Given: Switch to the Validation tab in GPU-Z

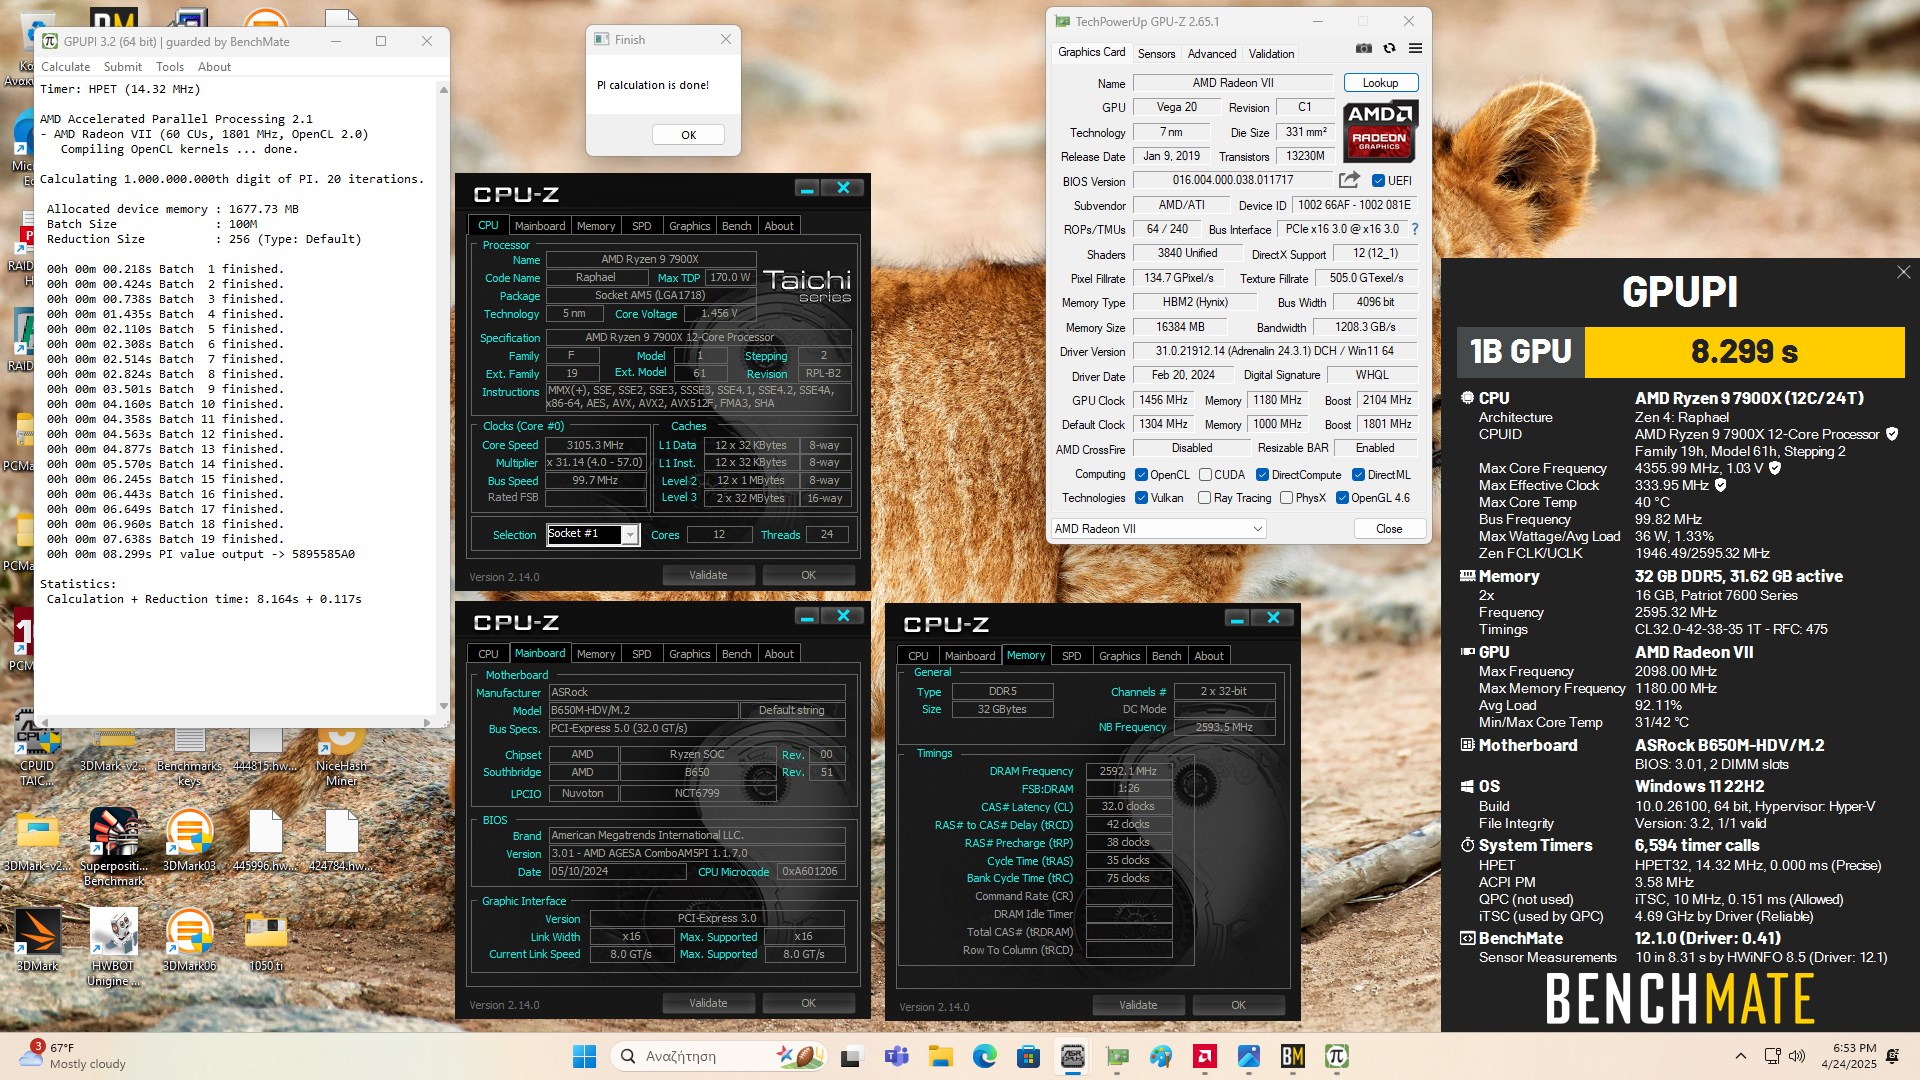Looking at the screenshot, I should pyautogui.click(x=1271, y=54).
